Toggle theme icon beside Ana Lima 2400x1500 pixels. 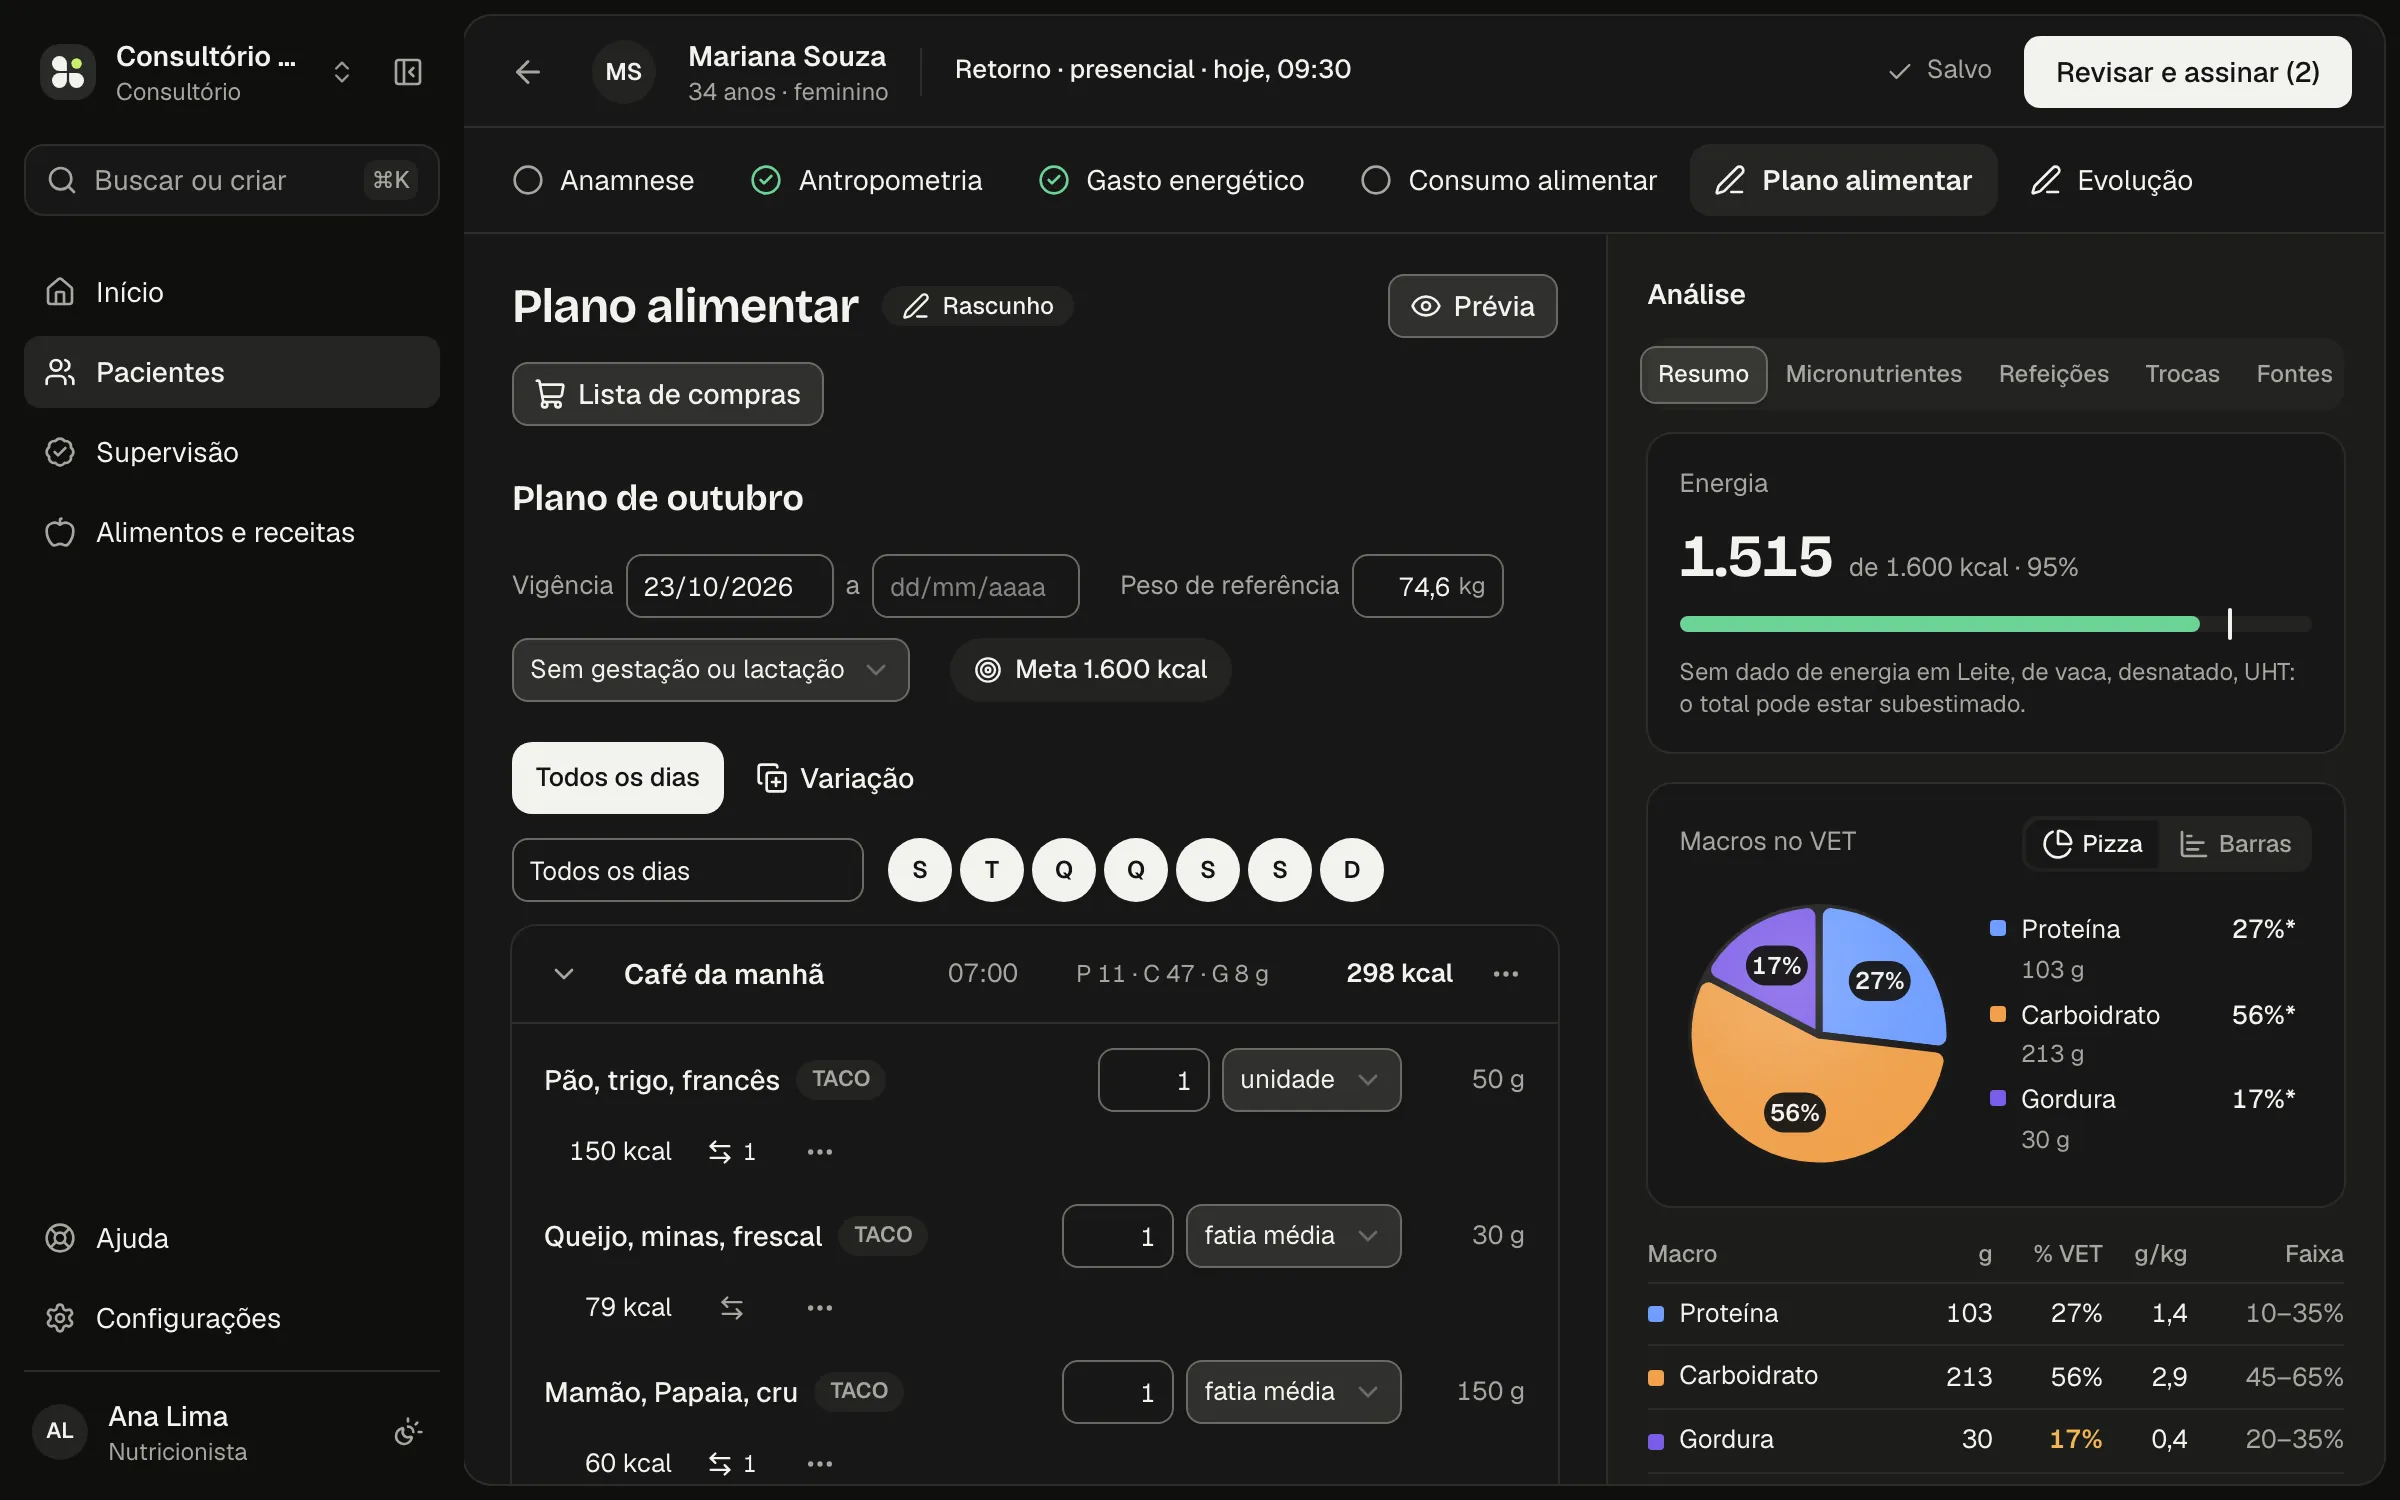tap(408, 1432)
